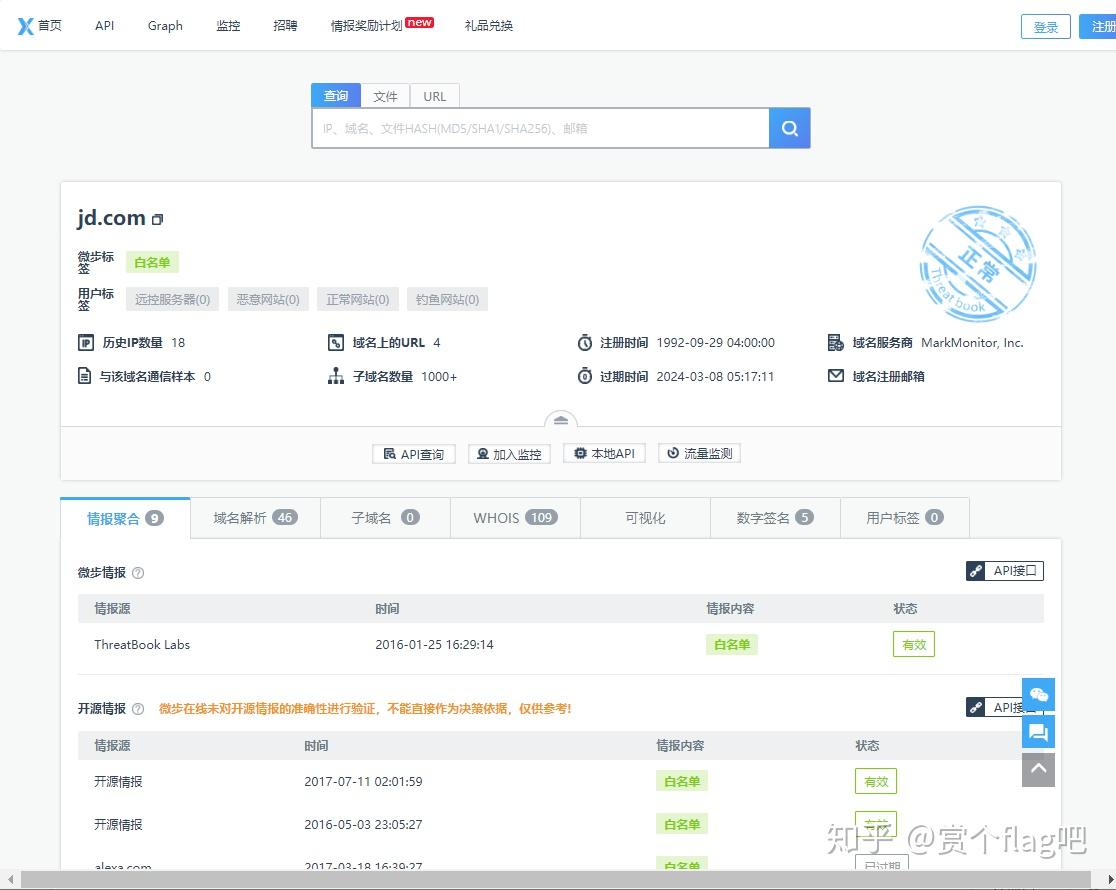Switch to the 子域名 tab
This screenshot has width=1116, height=890.
385,518
